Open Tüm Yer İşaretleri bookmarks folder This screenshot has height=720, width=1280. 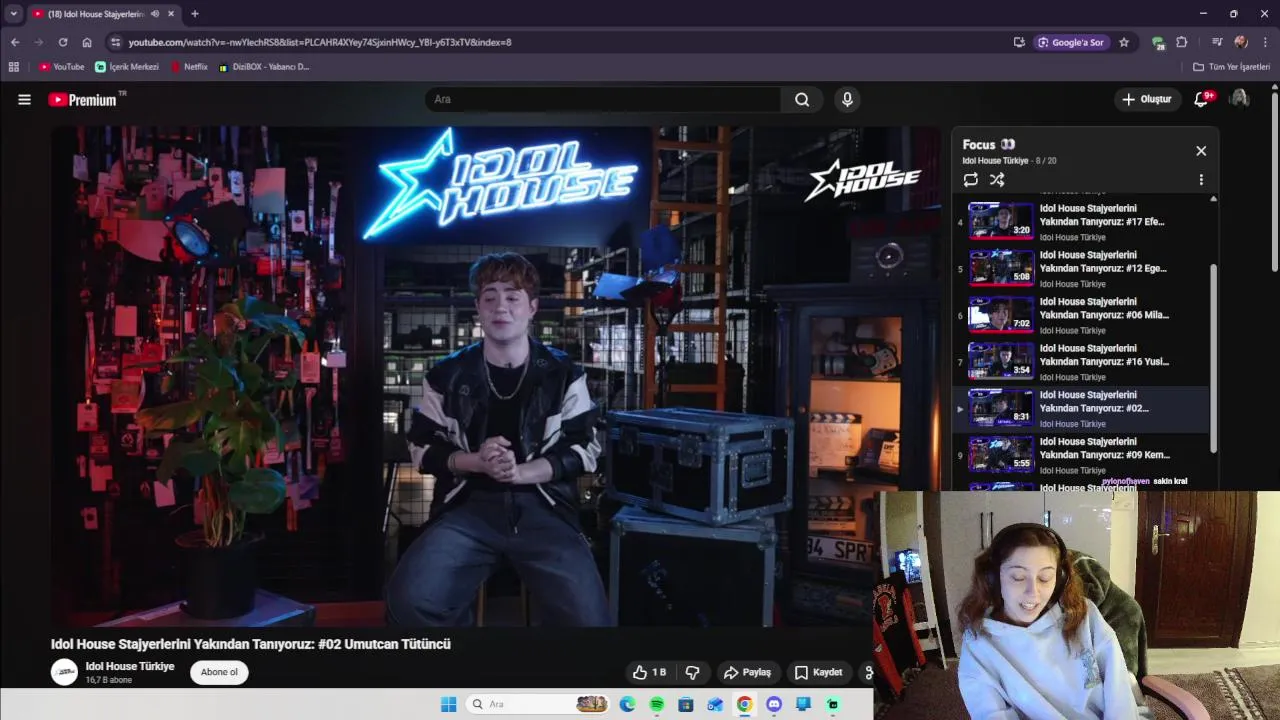click(1232, 67)
